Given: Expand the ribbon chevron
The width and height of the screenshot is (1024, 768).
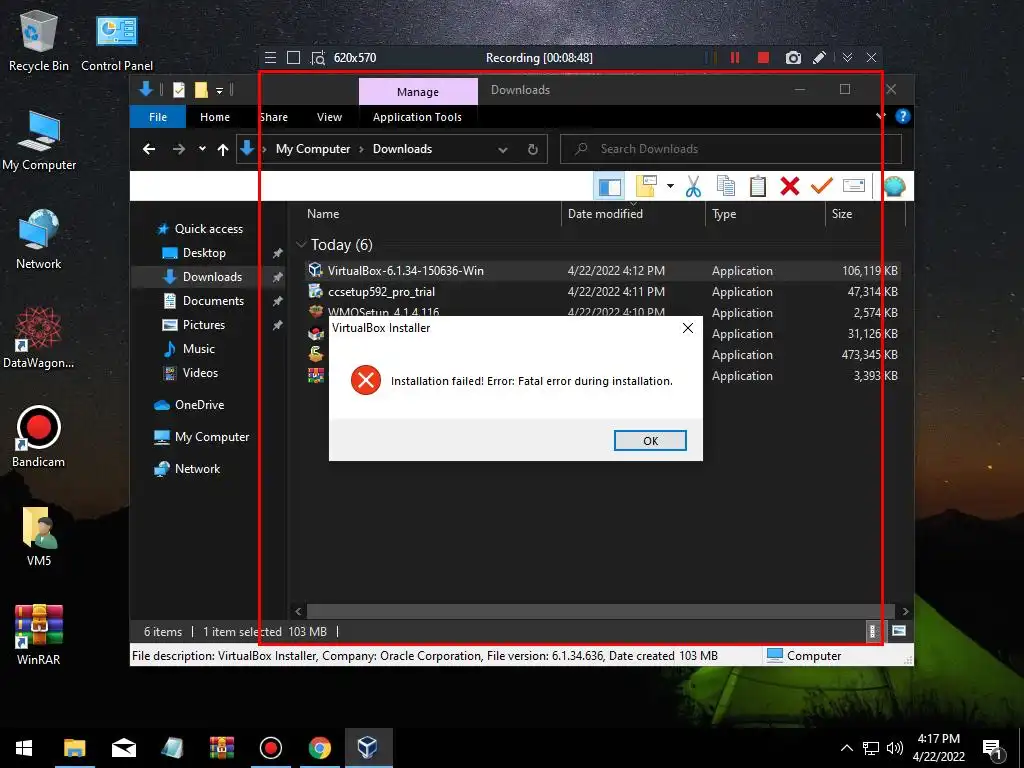Looking at the screenshot, I should pyautogui.click(x=881, y=116).
